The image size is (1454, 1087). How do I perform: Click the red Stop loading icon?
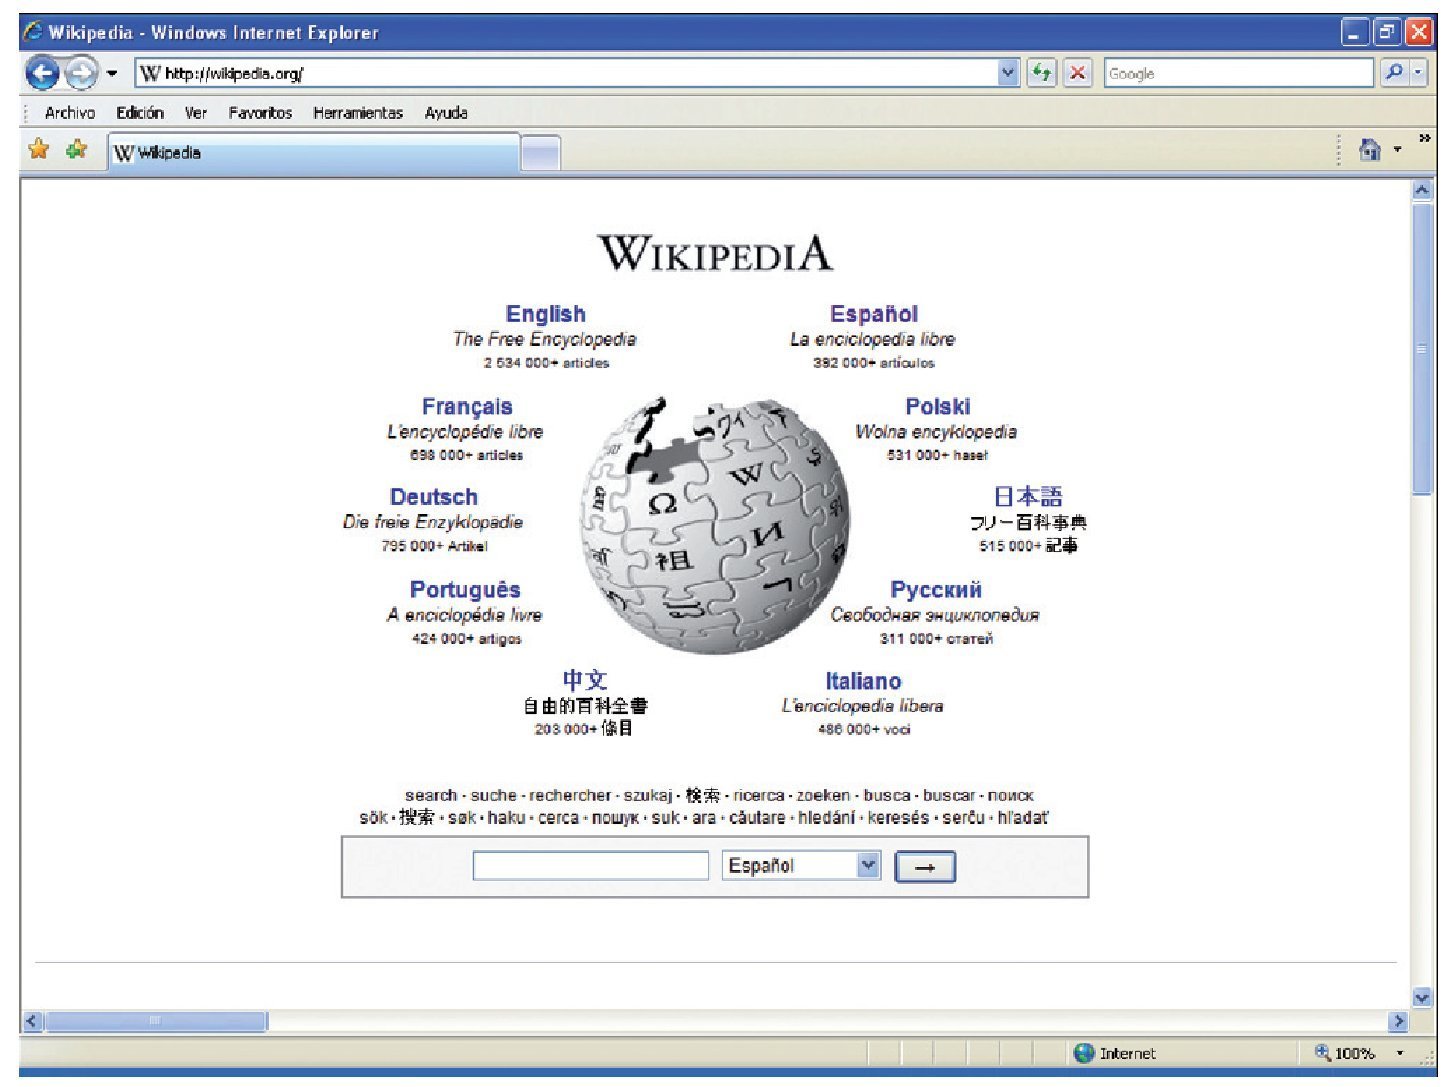point(1077,73)
